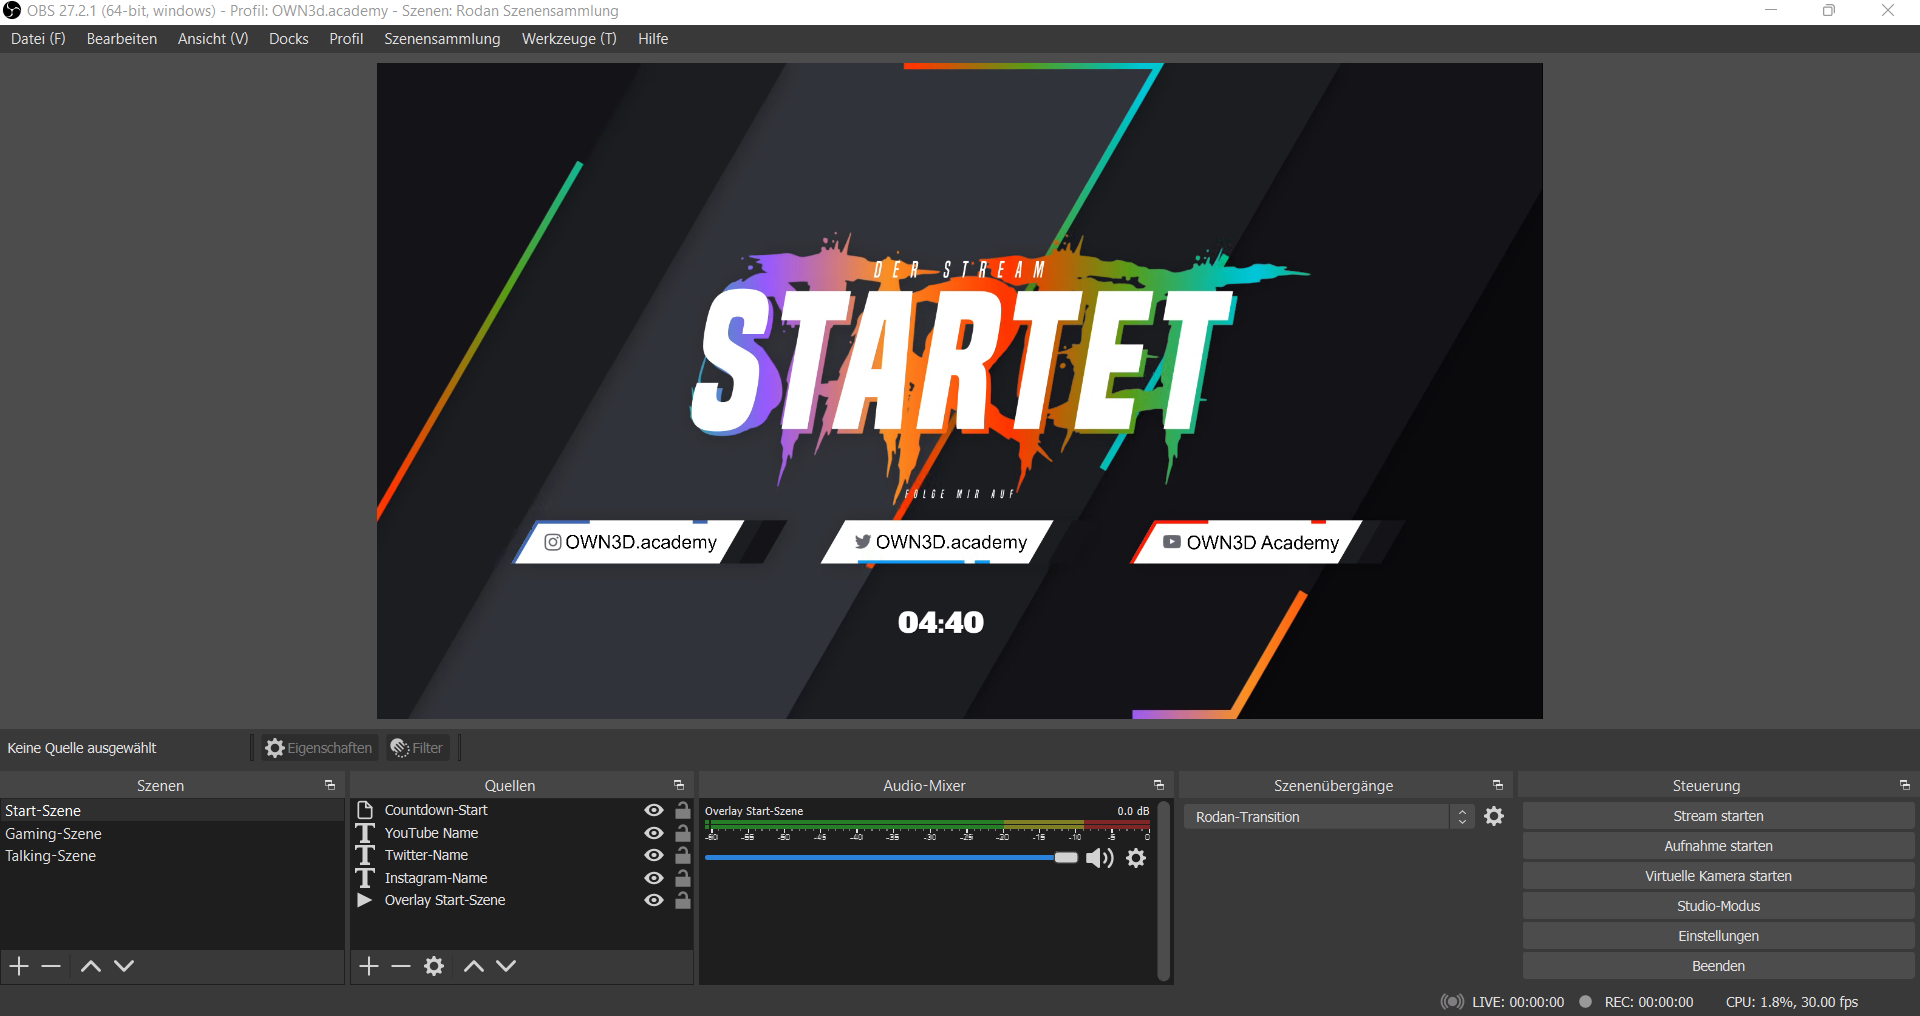
Task: Move a source up with the up-arrow icon
Action: pyautogui.click(x=473, y=965)
